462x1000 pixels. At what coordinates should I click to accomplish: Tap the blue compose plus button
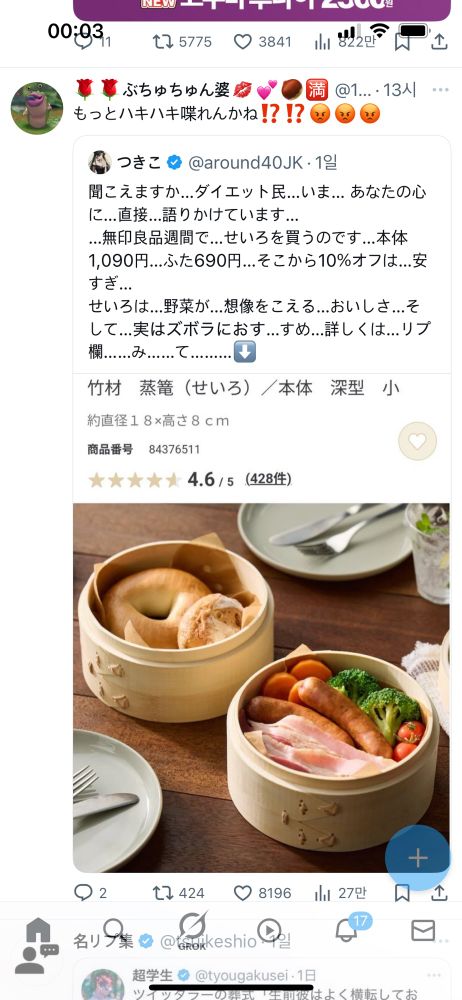tap(418, 858)
